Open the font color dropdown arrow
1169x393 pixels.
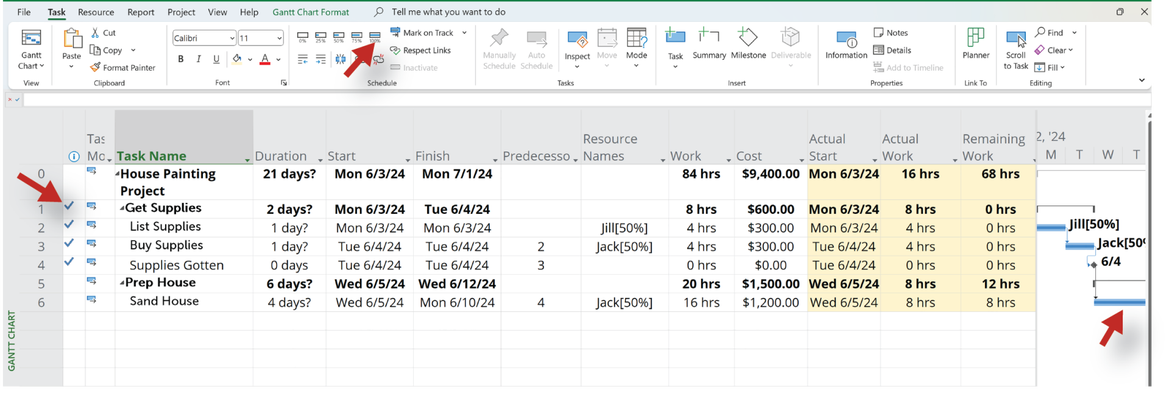coord(278,60)
